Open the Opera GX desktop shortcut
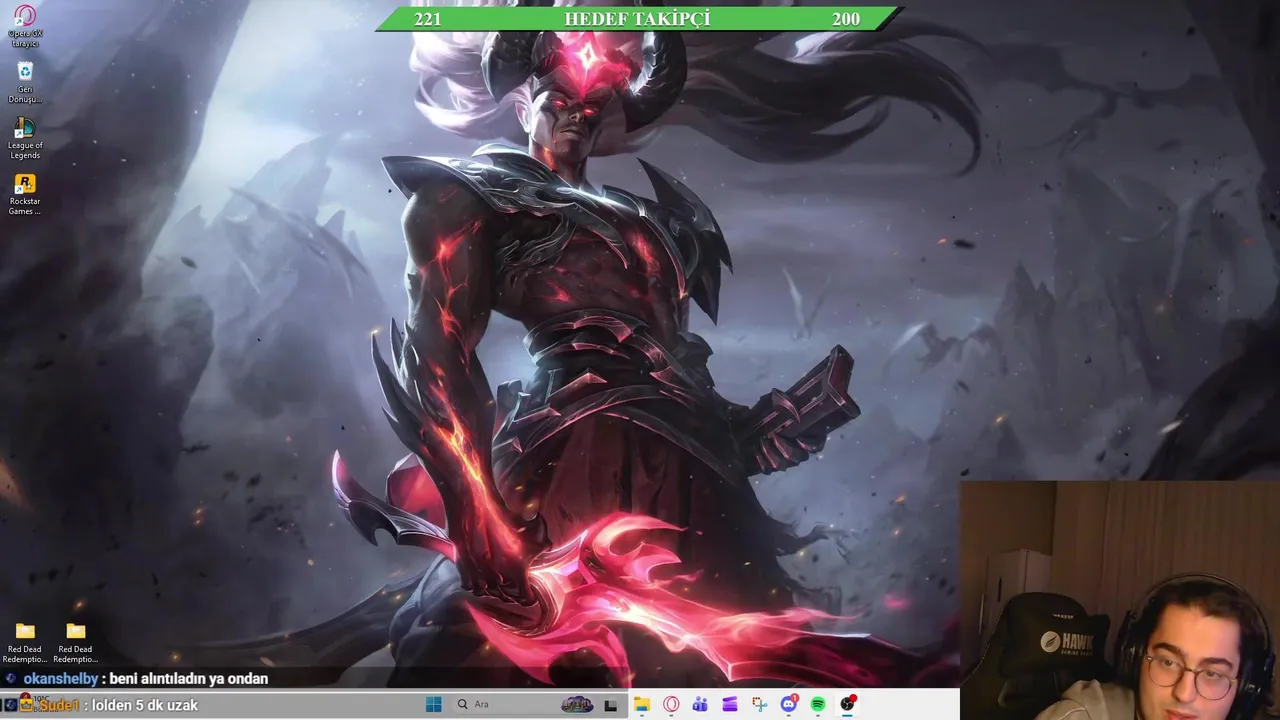 25,26
